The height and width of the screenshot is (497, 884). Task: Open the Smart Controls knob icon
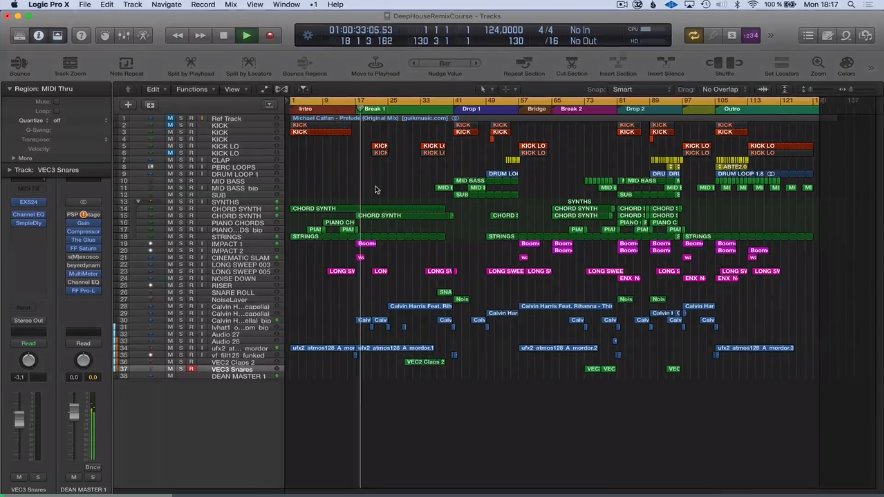[105, 36]
